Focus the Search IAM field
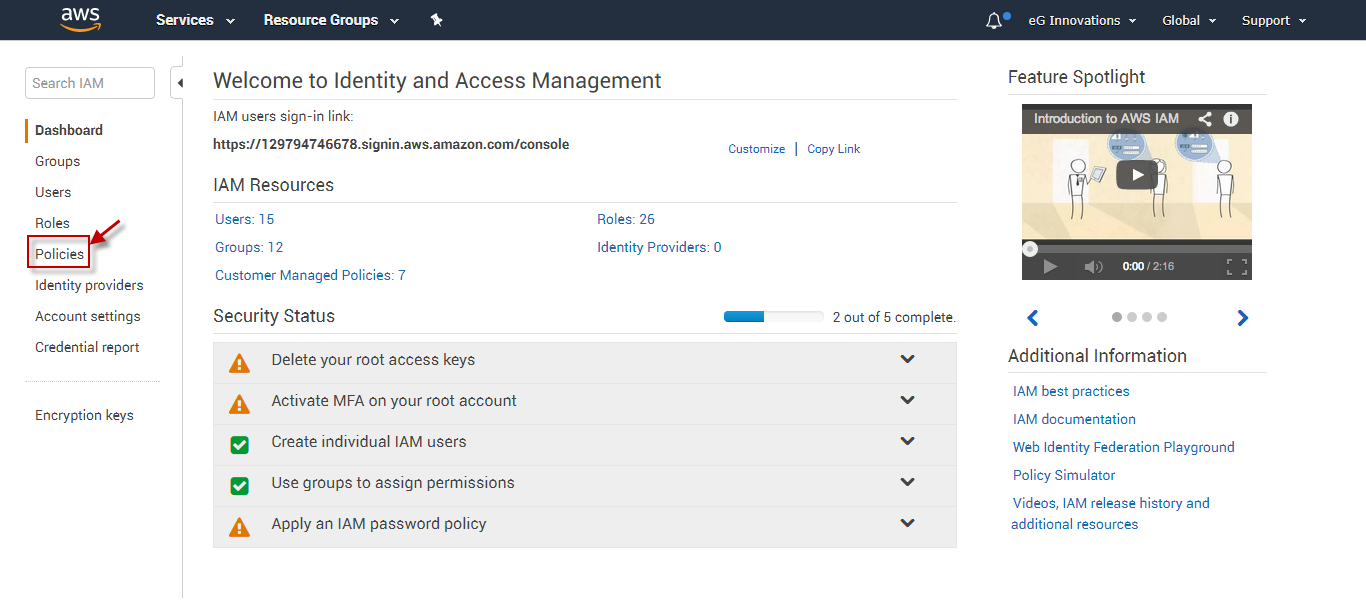The width and height of the screenshot is (1366, 604). (x=90, y=83)
